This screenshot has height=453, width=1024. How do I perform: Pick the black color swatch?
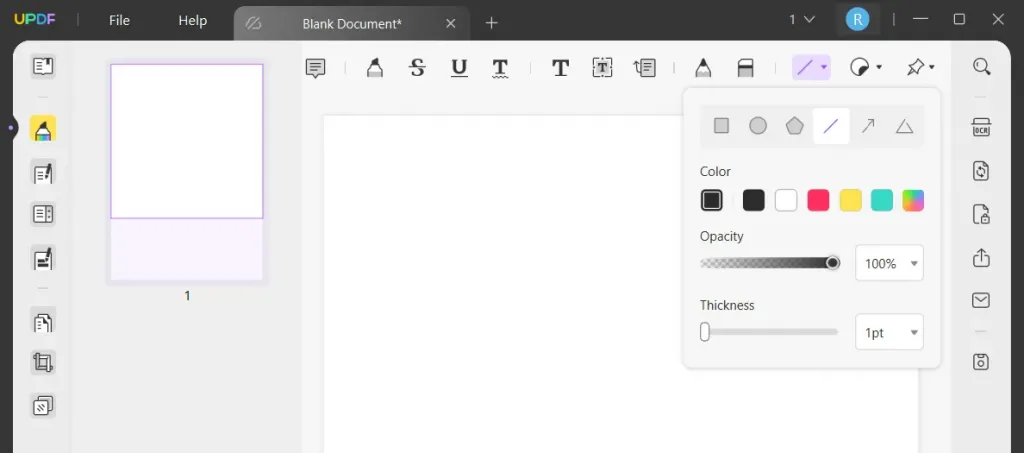point(754,200)
